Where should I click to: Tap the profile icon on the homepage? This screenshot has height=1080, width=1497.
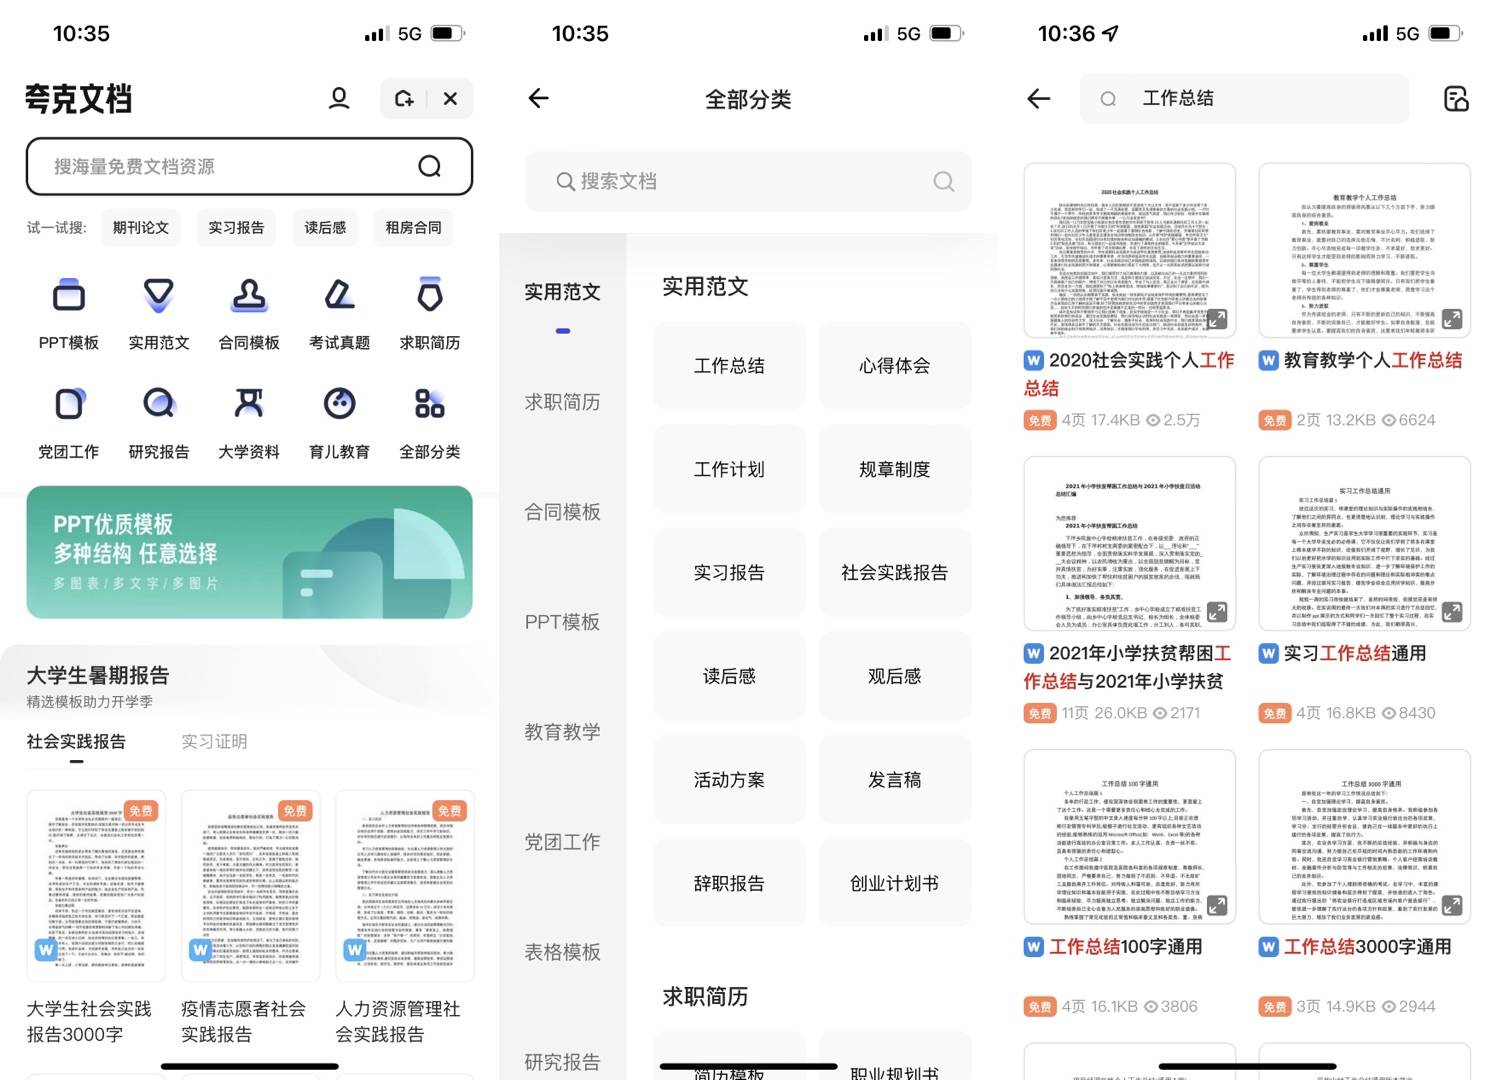click(338, 98)
